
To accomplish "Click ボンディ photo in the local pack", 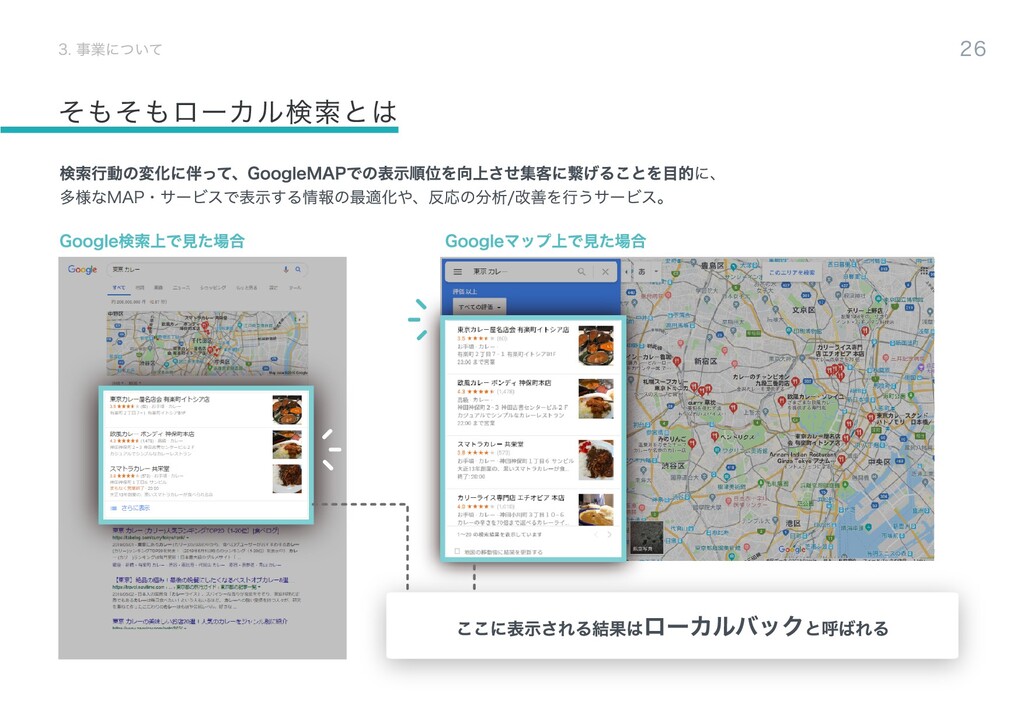I will coord(287,444).
